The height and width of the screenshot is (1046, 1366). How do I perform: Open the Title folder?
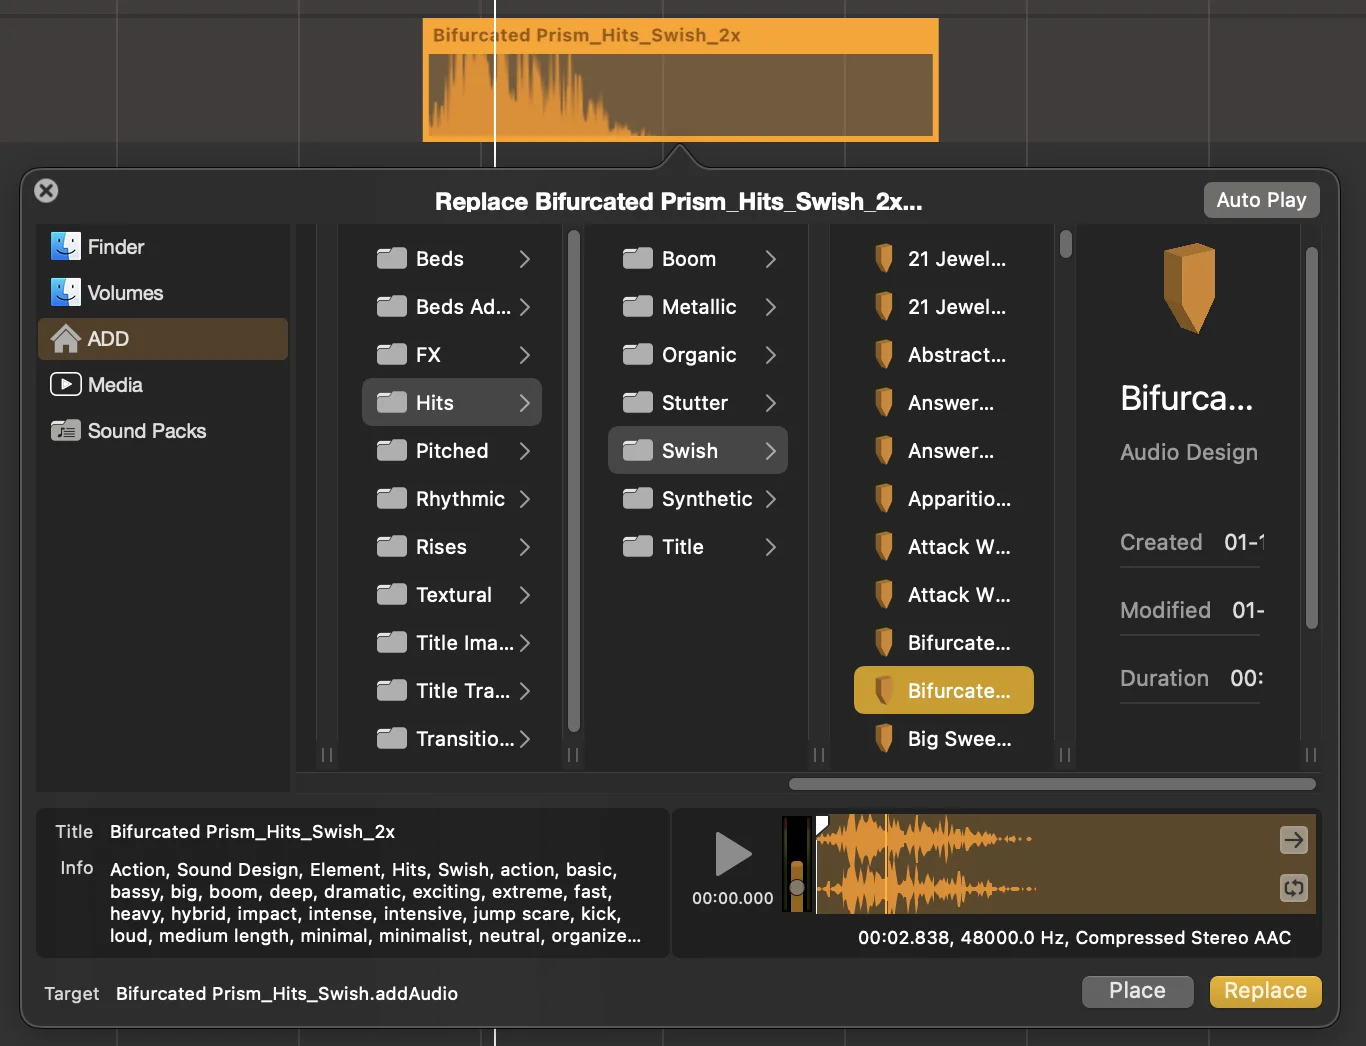click(698, 547)
